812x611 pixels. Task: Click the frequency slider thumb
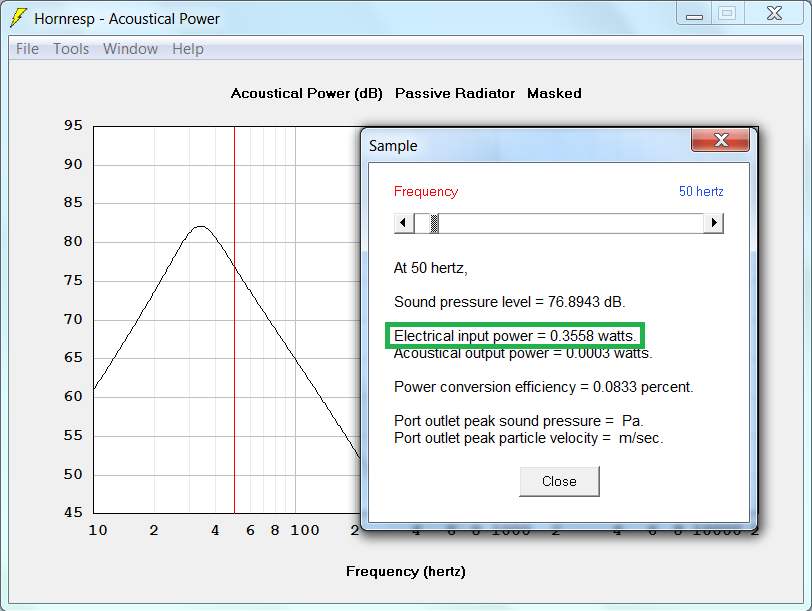(434, 223)
